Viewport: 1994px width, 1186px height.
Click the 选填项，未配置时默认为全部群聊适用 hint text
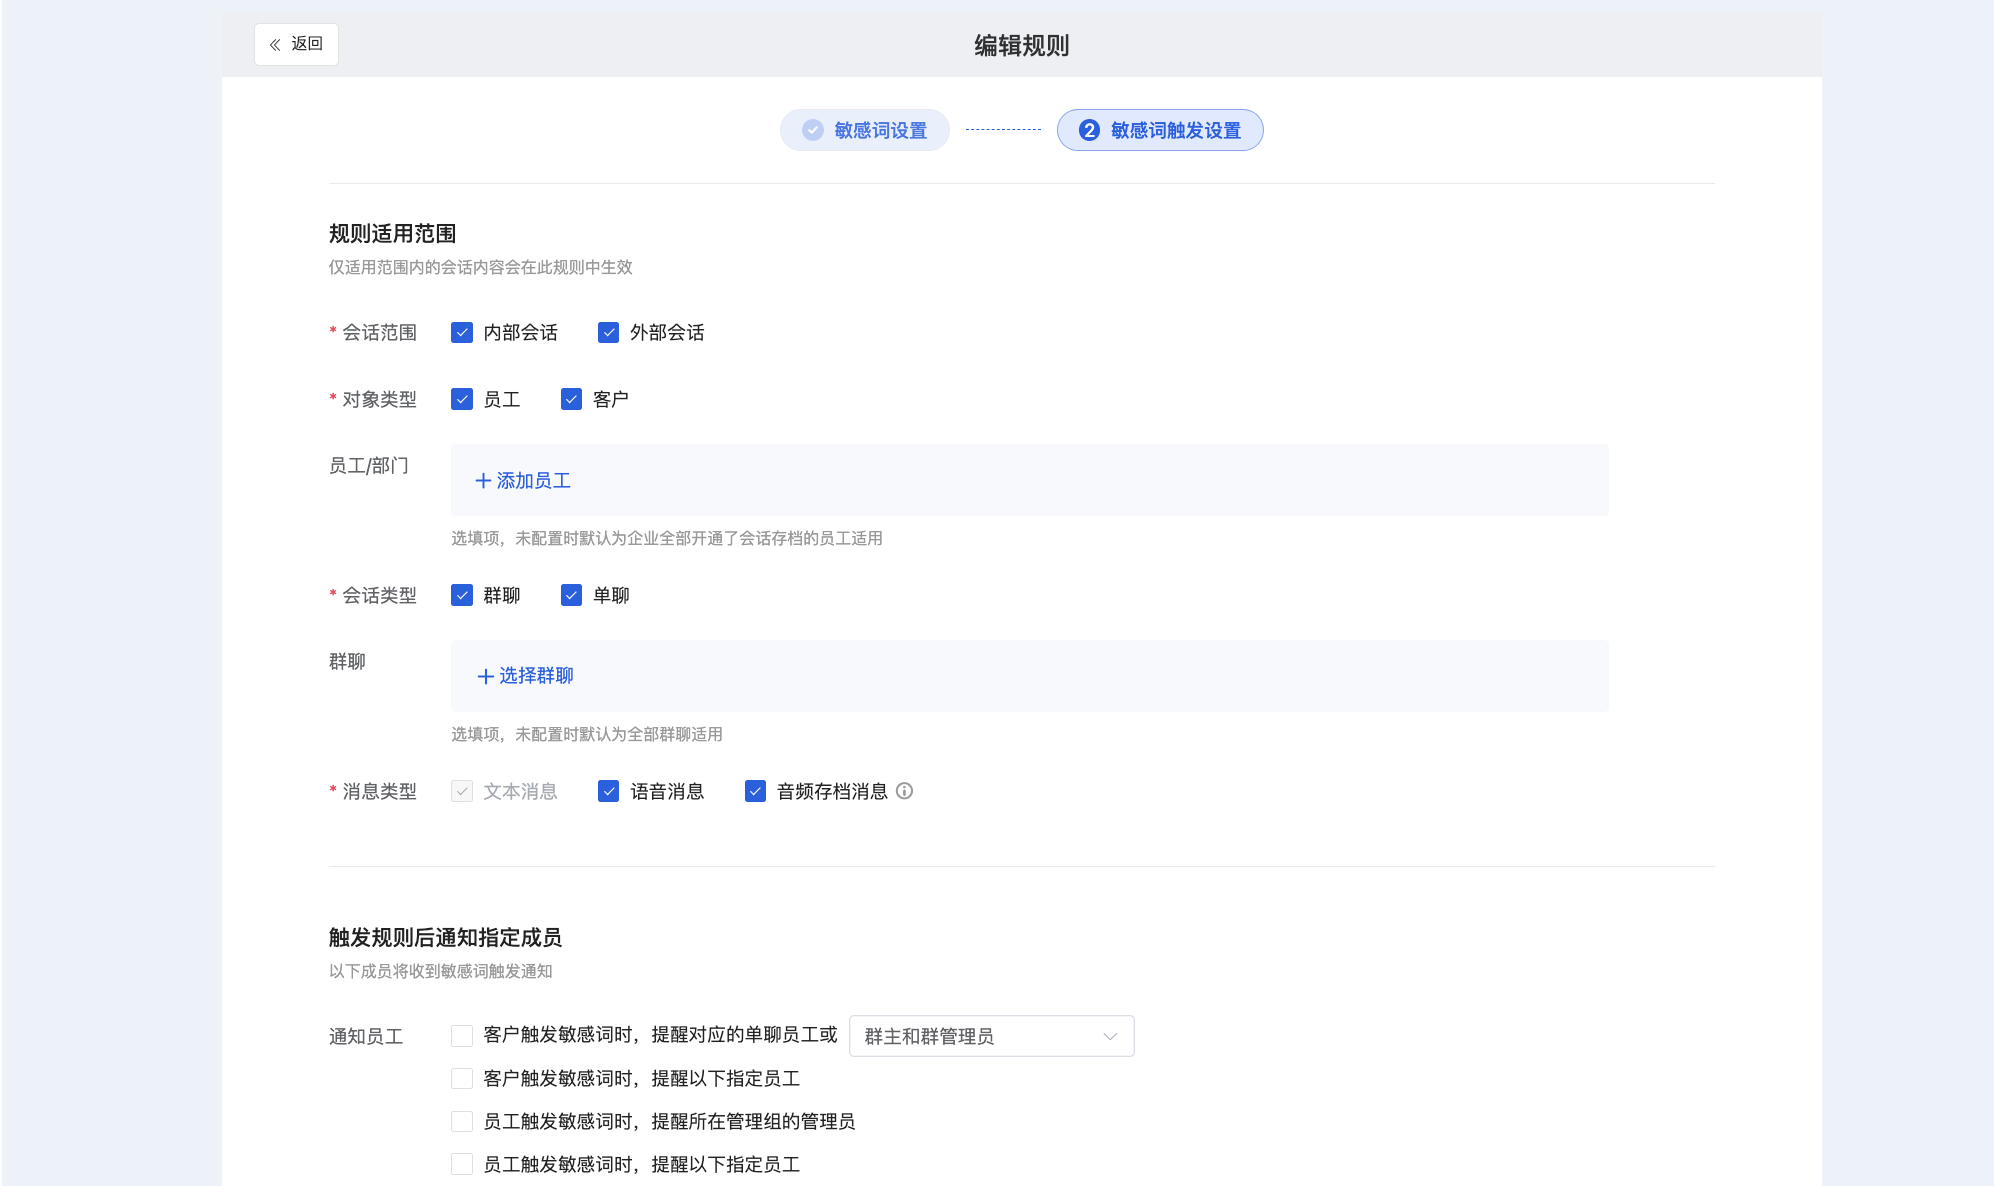tap(587, 734)
